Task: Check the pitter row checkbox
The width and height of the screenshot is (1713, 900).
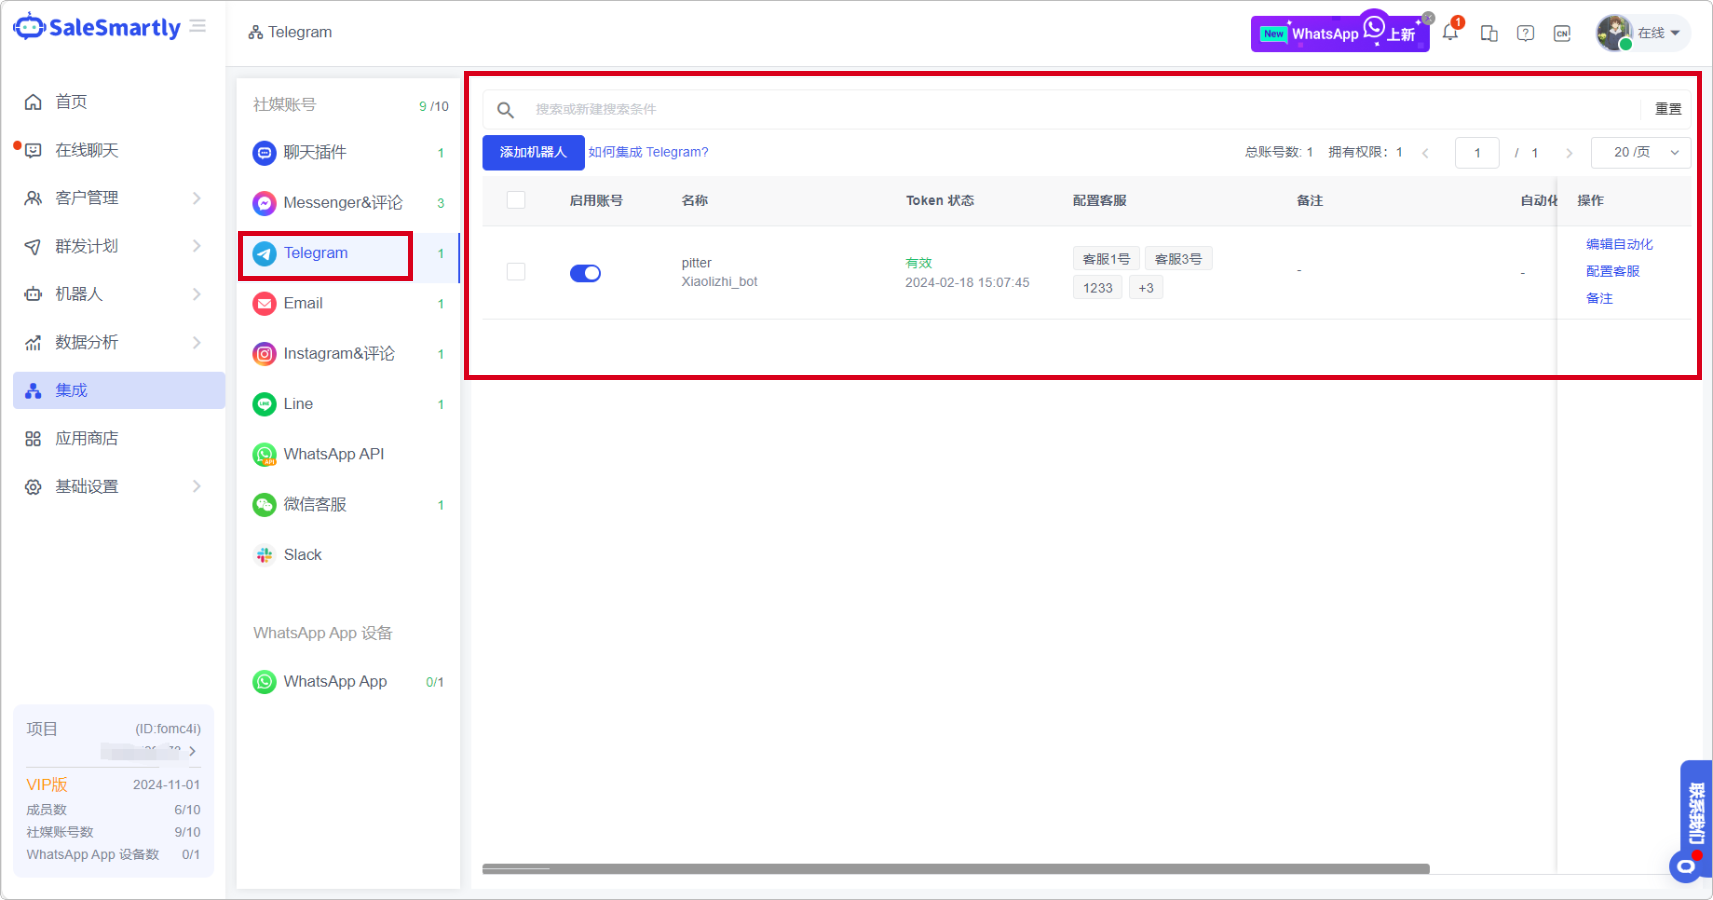Action: pyautogui.click(x=516, y=271)
